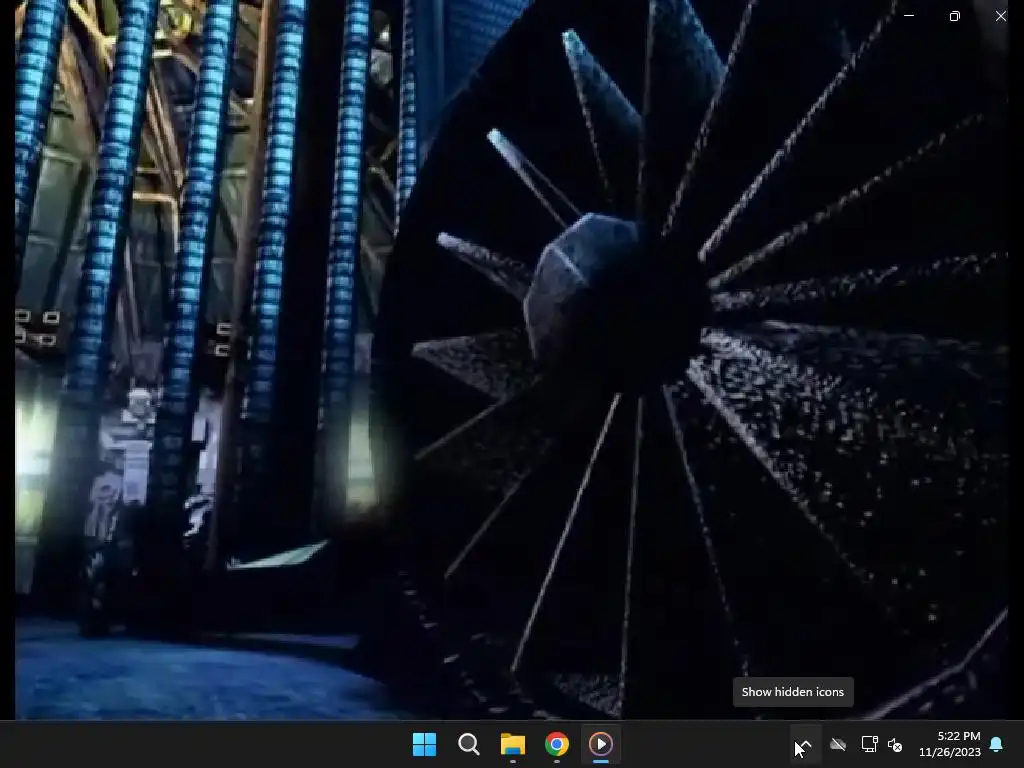Image resolution: width=1024 pixels, height=768 pixels.
Task: Open network status tray icon
Action: coord(869,744)
